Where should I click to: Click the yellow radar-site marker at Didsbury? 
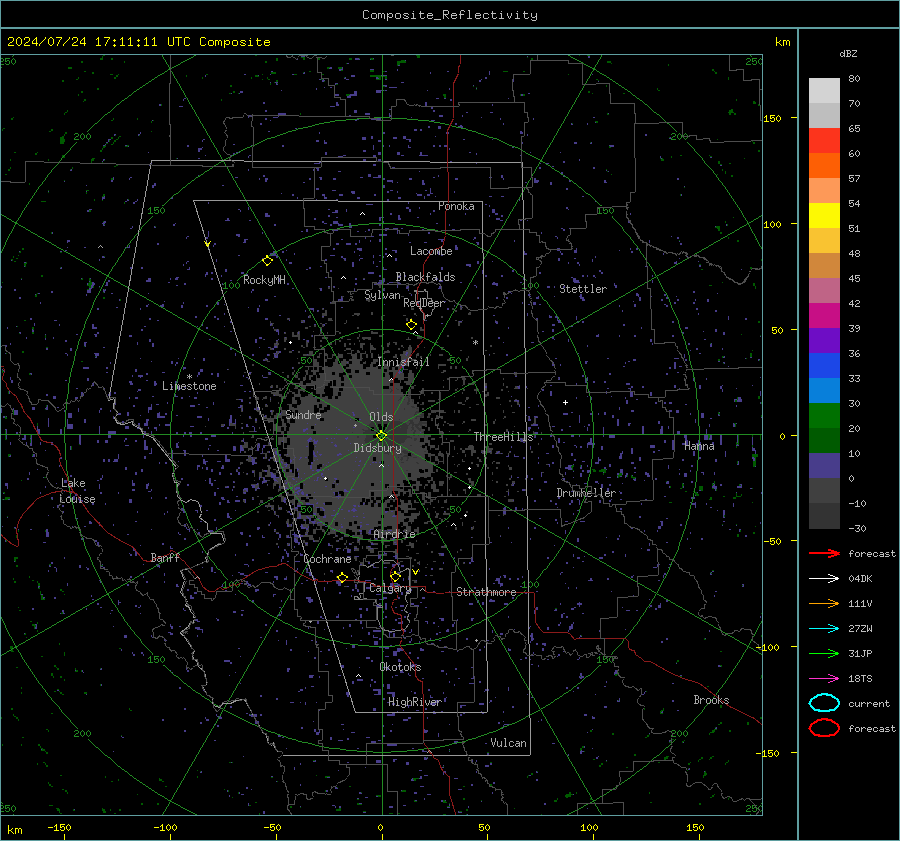point(381,436)
